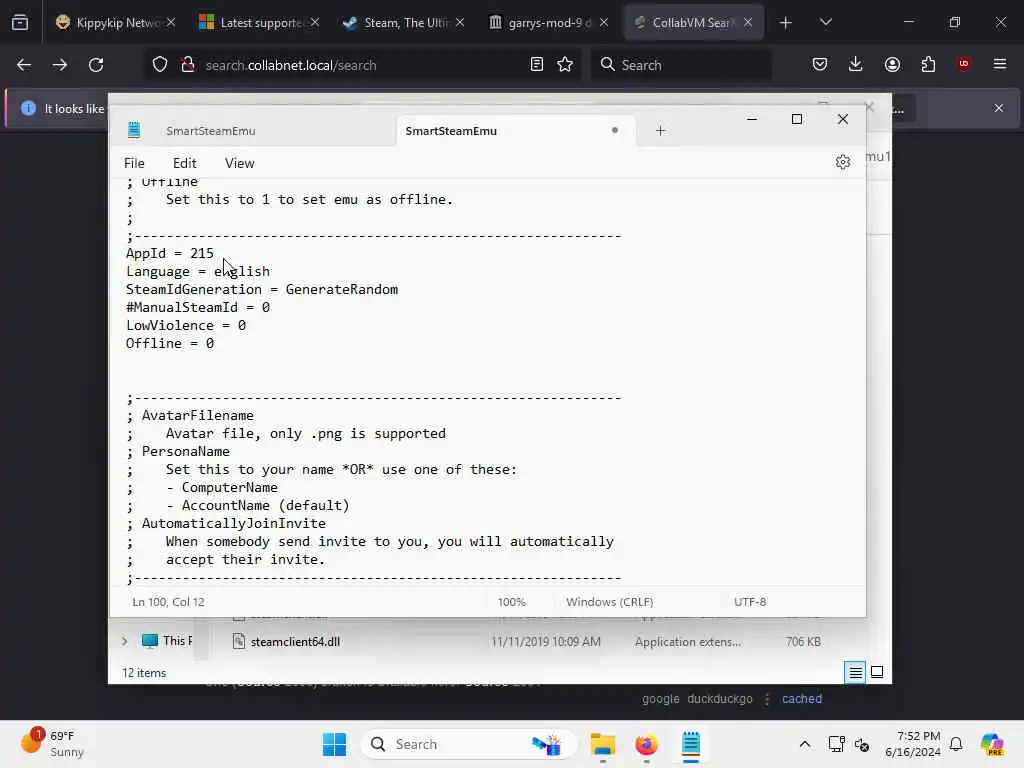
Task: Go back in Firefox
Action: pyautogui.click(x=24, y=65)
